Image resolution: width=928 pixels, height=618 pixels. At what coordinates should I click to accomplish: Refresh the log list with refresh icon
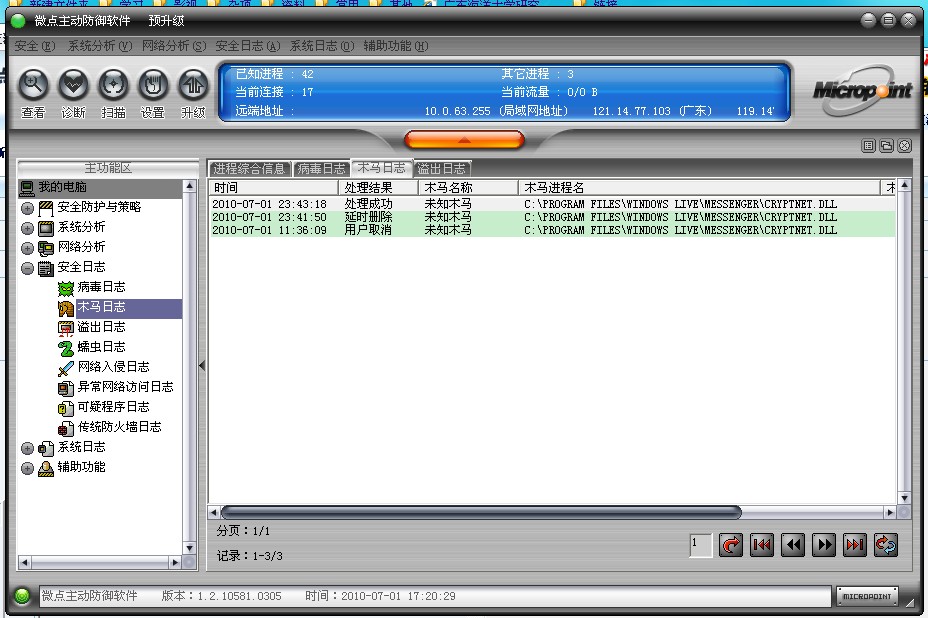pyautogui.click(x=885, y=545)
